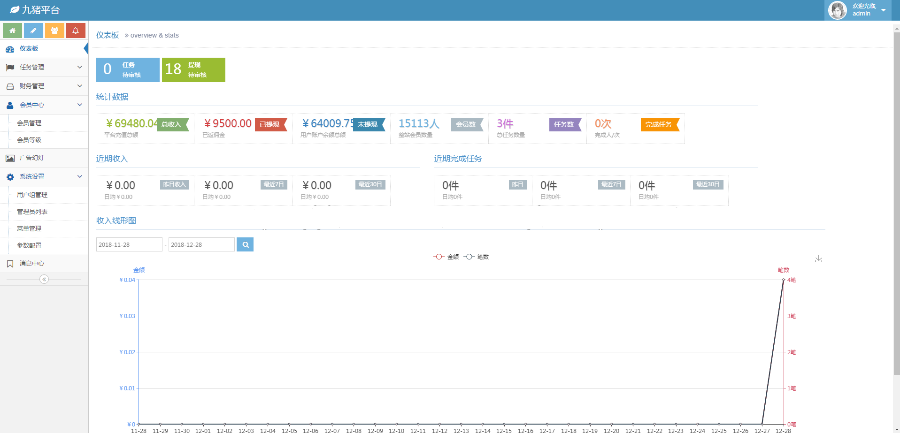Screen dimensions: 900x433
Task: Click the chart download icon
Action: coord(819,258)
